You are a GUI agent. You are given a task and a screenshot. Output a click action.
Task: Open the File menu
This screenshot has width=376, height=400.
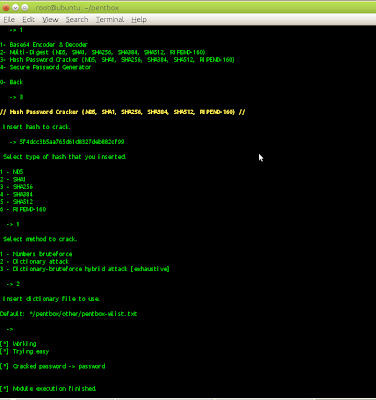tap(9, 20)
